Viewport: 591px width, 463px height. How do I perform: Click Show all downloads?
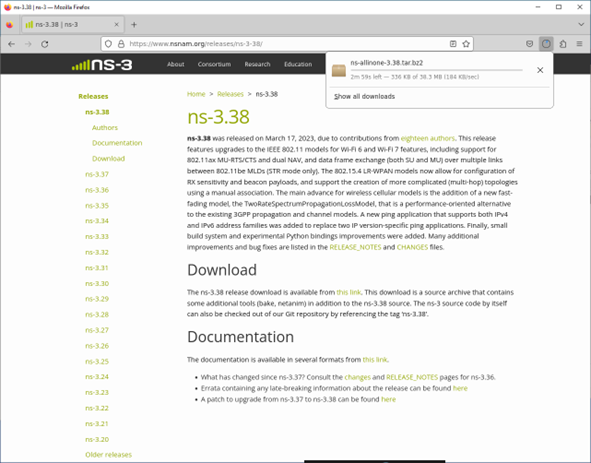(364, 97)
